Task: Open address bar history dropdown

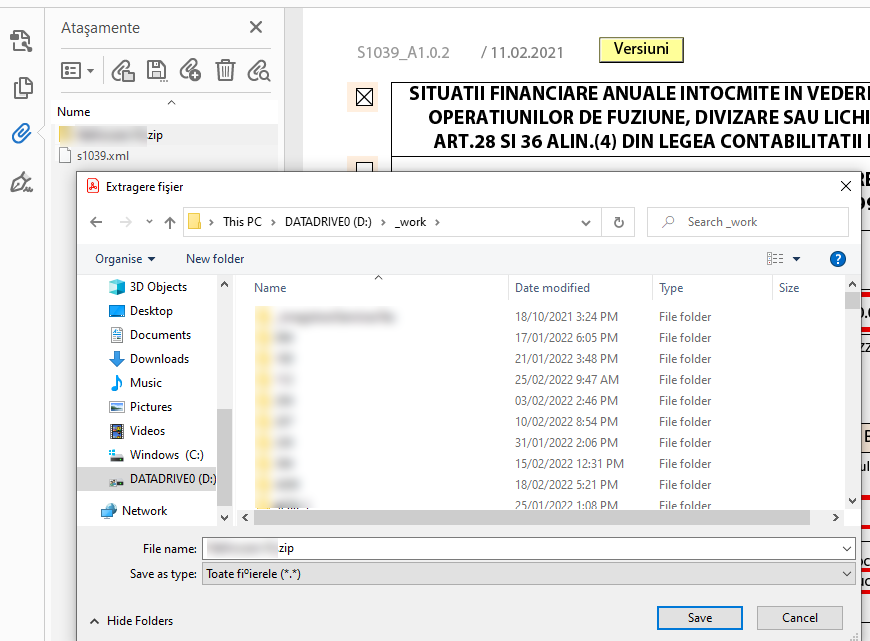Action: click(585, 223)
